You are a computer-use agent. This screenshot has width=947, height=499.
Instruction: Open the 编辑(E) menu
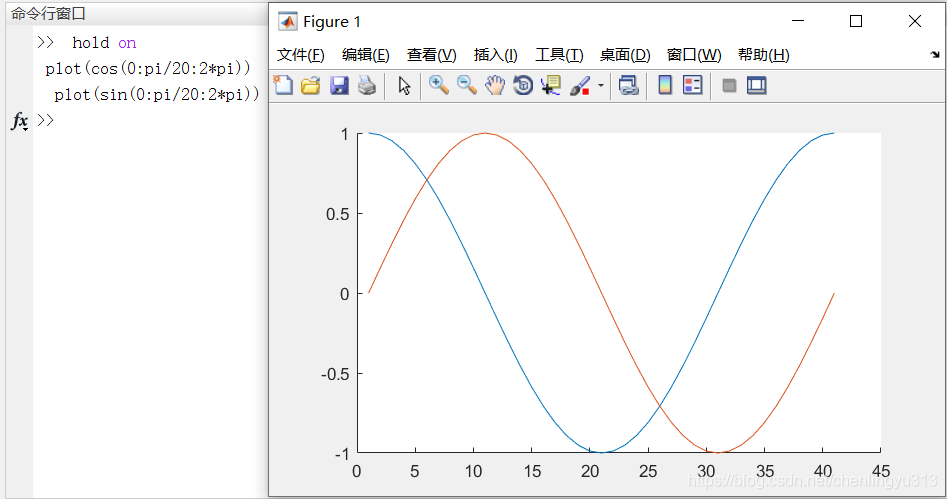coord(365,55)
